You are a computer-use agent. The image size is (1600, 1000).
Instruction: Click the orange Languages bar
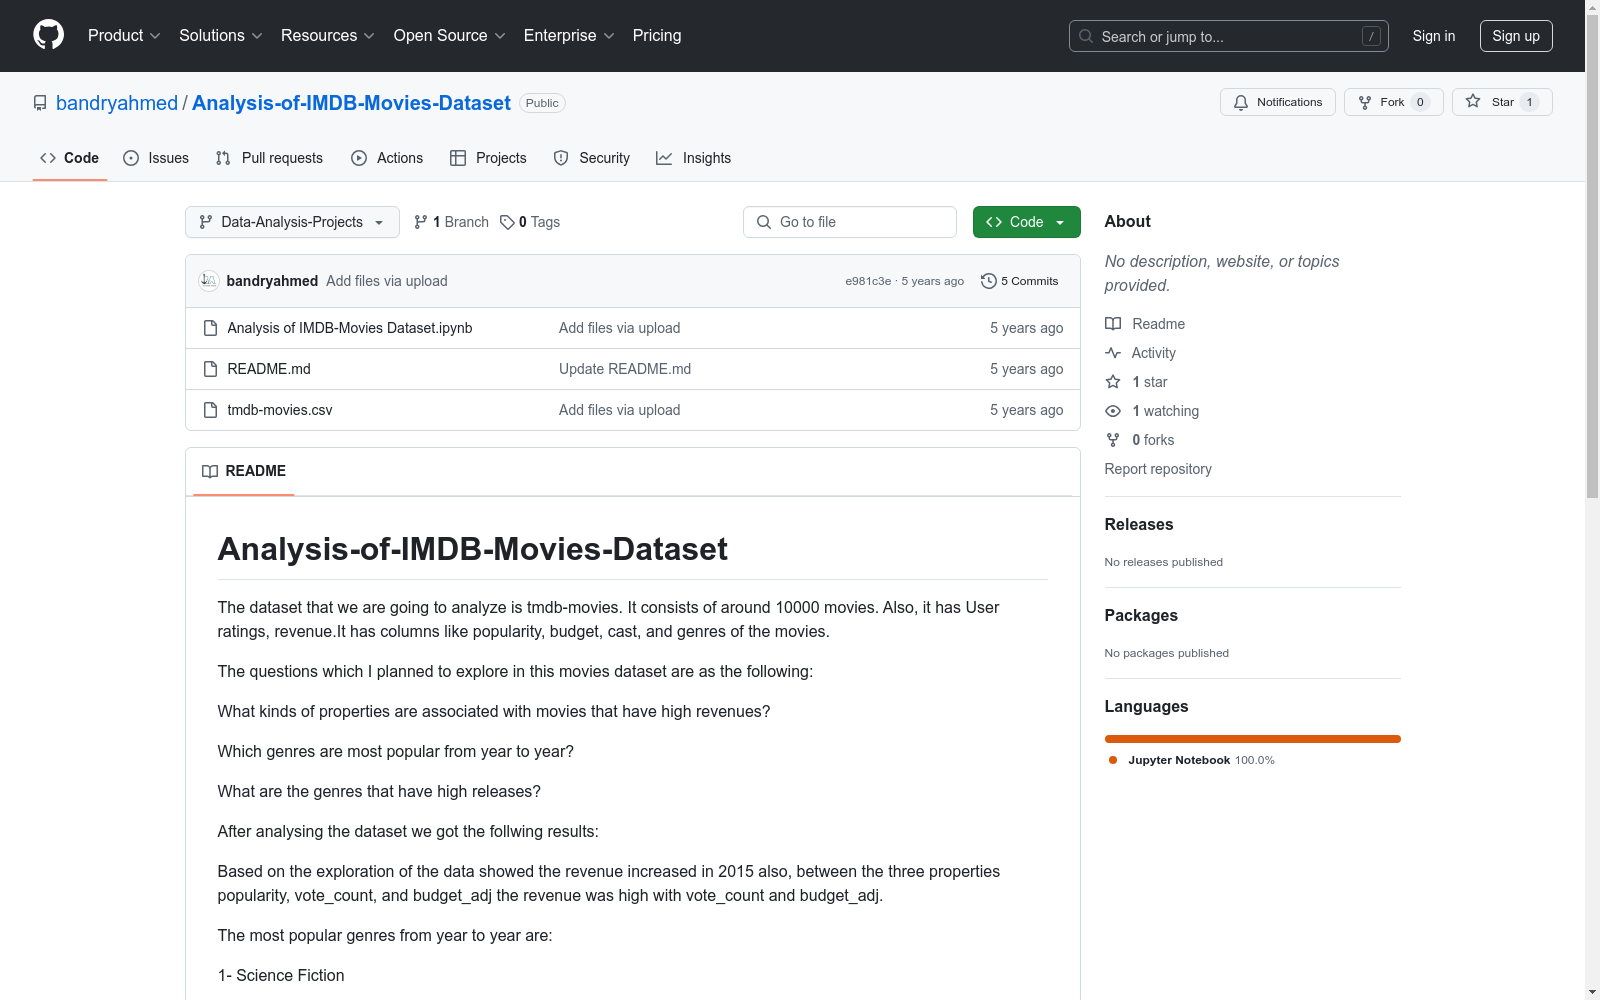1253,739
